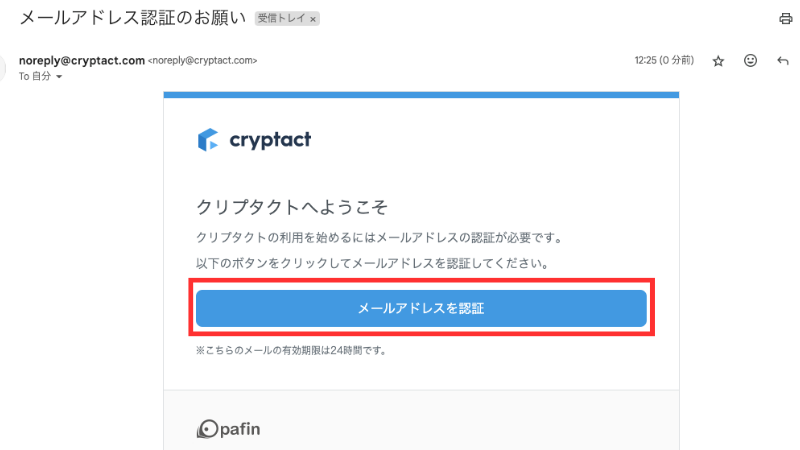Click the クリプタクトへようこそ heading
800x450 pixels.
click(x=291, y=207)
